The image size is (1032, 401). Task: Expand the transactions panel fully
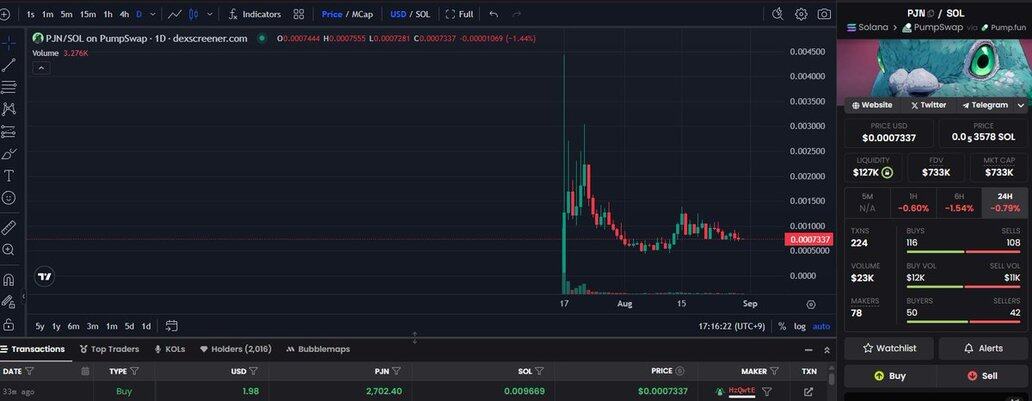(x=827, y=350)
